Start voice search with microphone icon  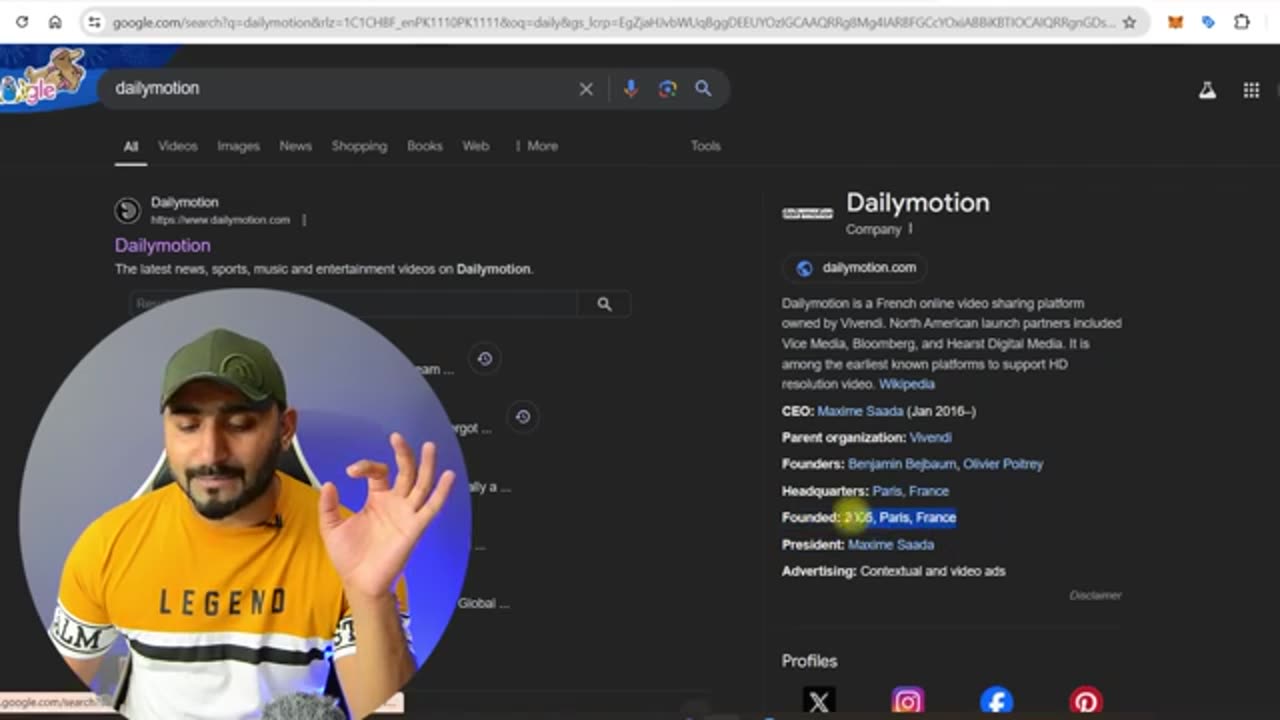click(630, 89)
